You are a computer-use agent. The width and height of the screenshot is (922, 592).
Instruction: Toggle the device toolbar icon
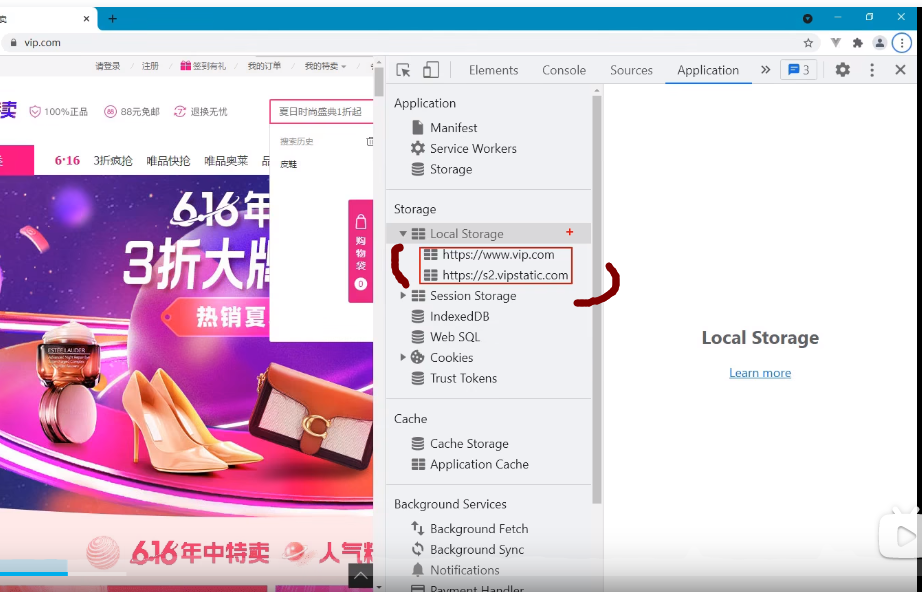(x=430, y=70)
